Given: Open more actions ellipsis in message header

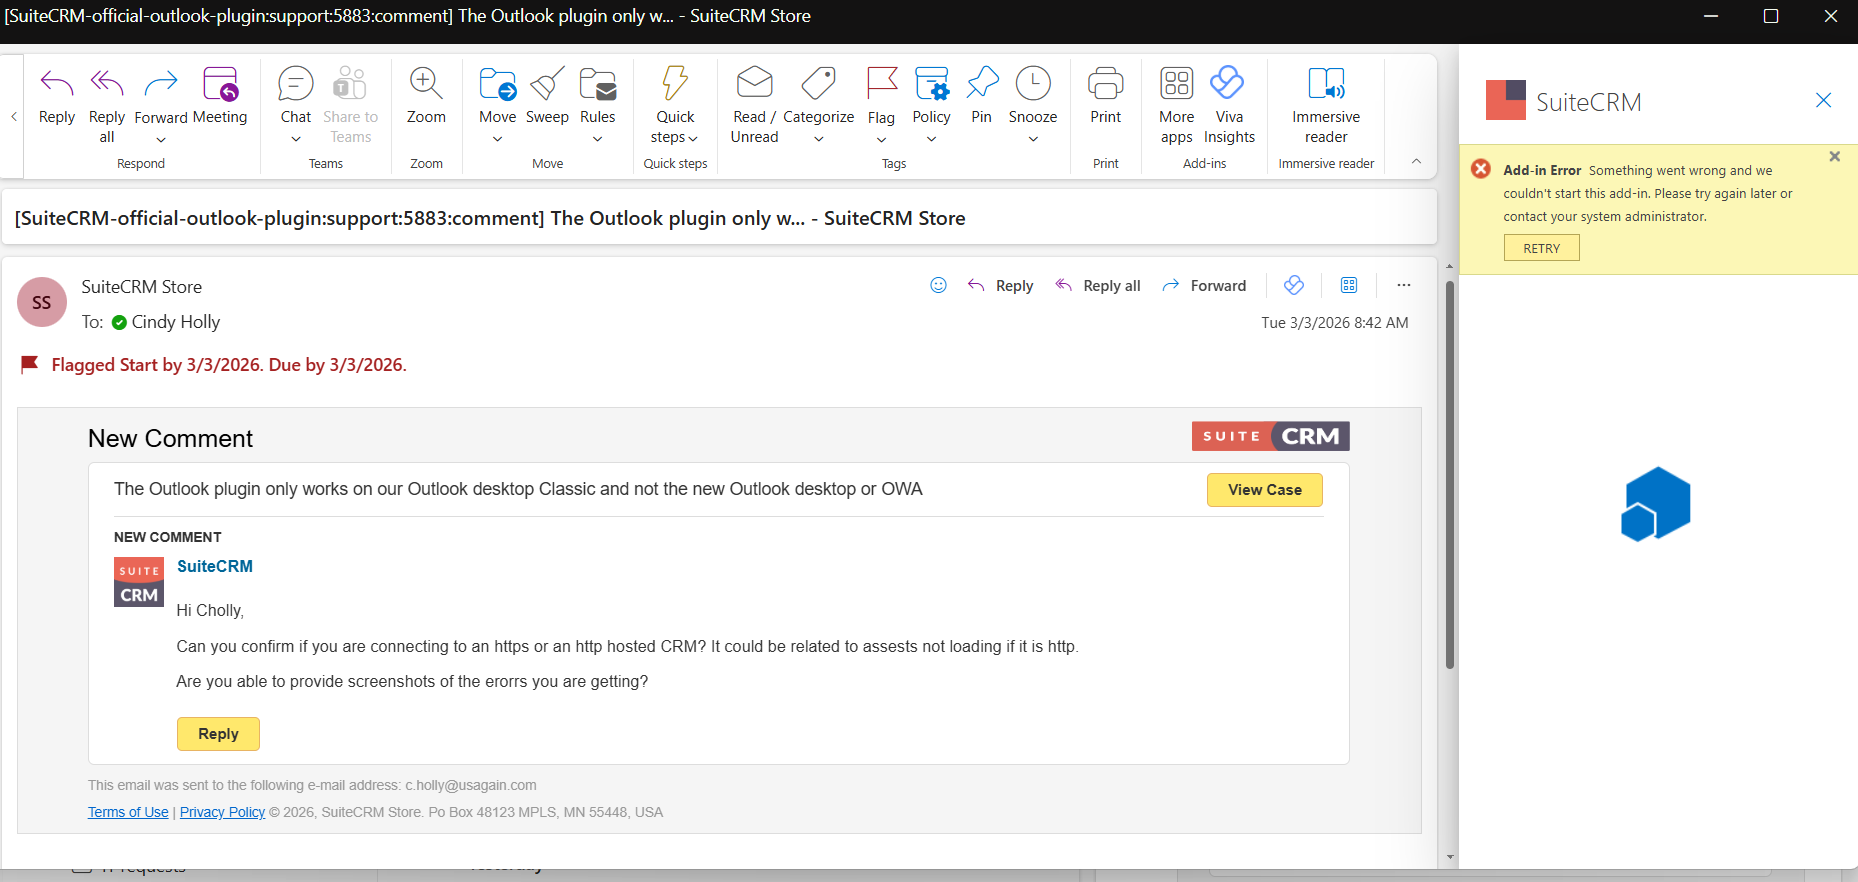Looking at the screenshot, I should pyautogui.click(x=1404, y=286).
